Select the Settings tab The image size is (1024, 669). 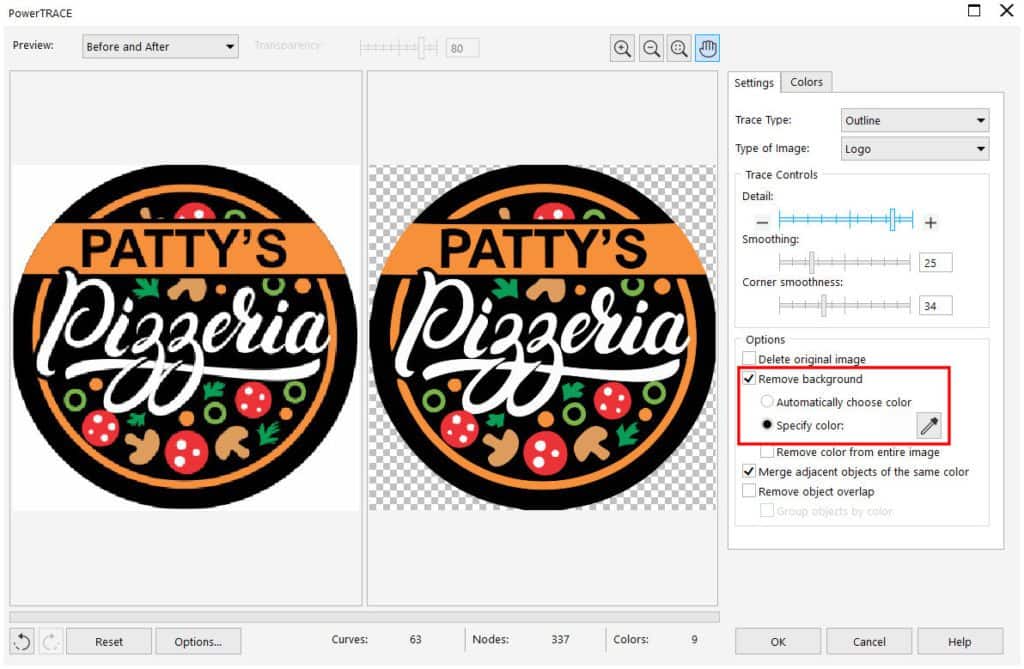(754, 82)
